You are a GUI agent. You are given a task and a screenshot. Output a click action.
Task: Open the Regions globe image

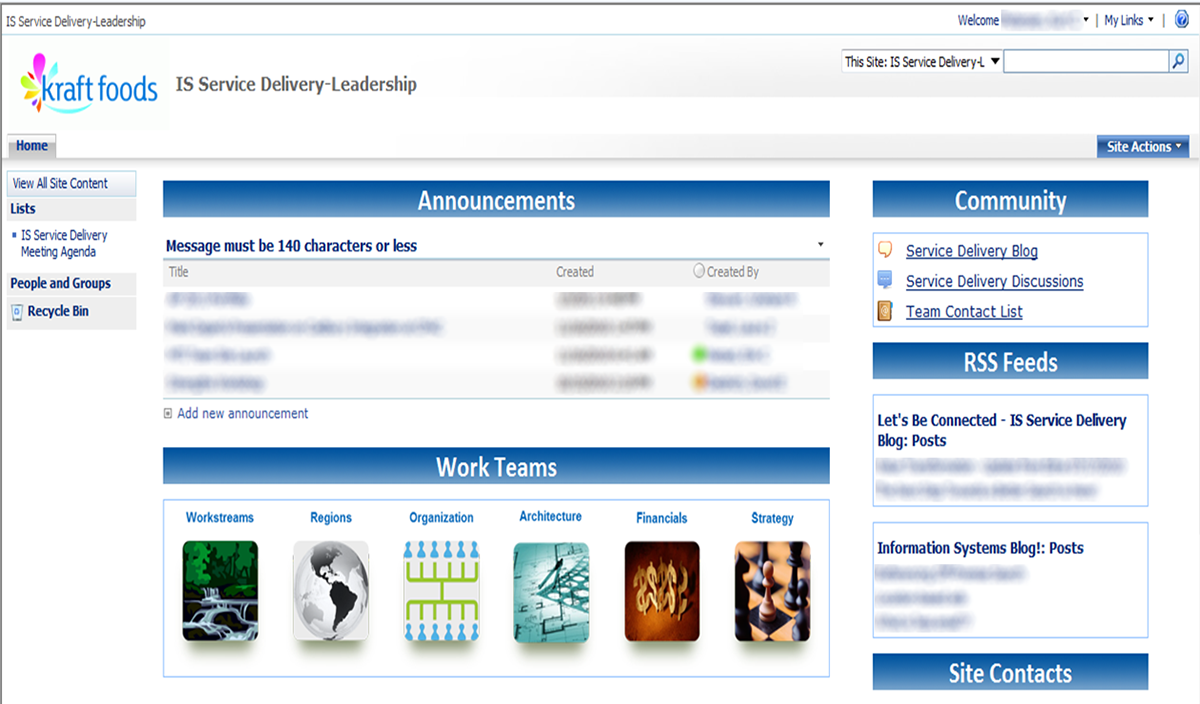click(330, 591)
